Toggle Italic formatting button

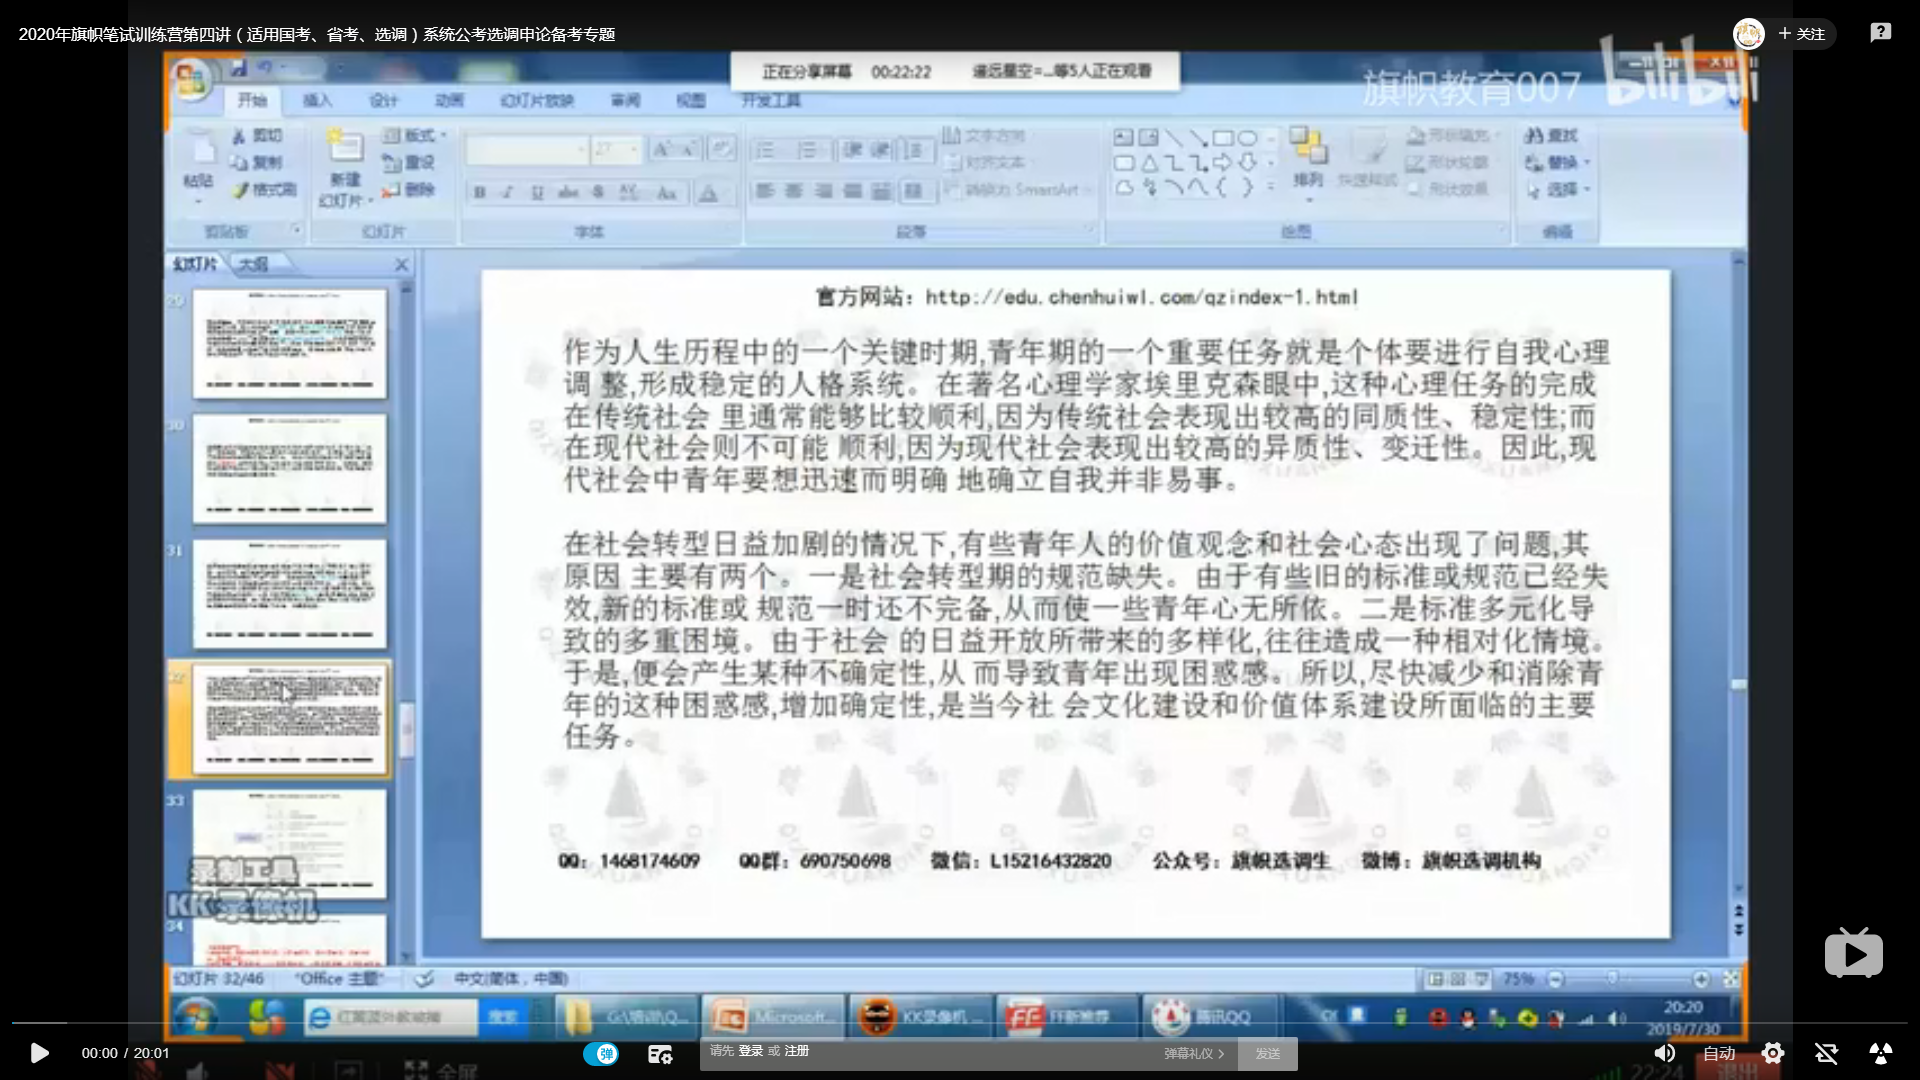coord(507,192)
